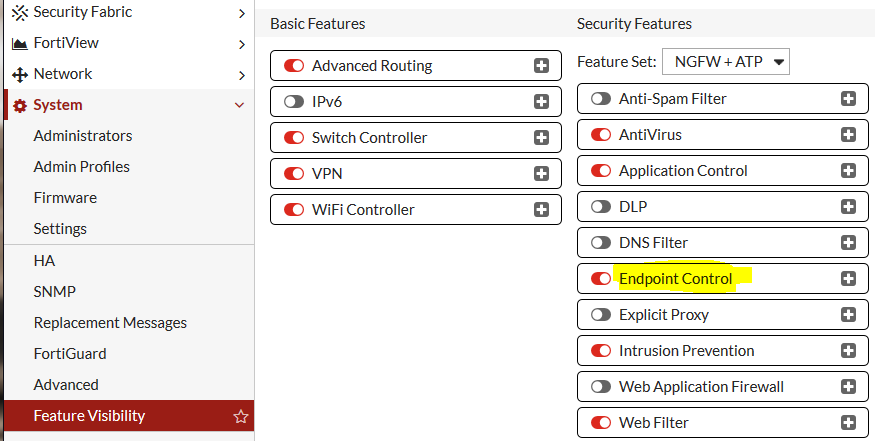The image size is (875, 441).
Task: Click the FortiView chart icon
Action: (19, 43)
